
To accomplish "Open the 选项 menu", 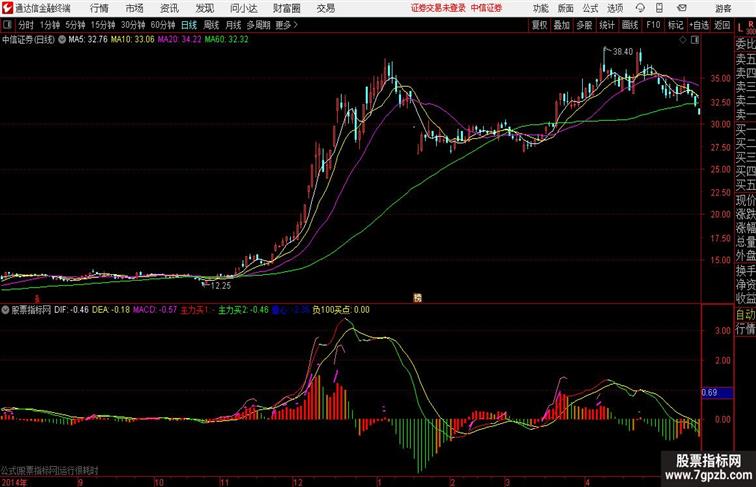I will point(615,8).
